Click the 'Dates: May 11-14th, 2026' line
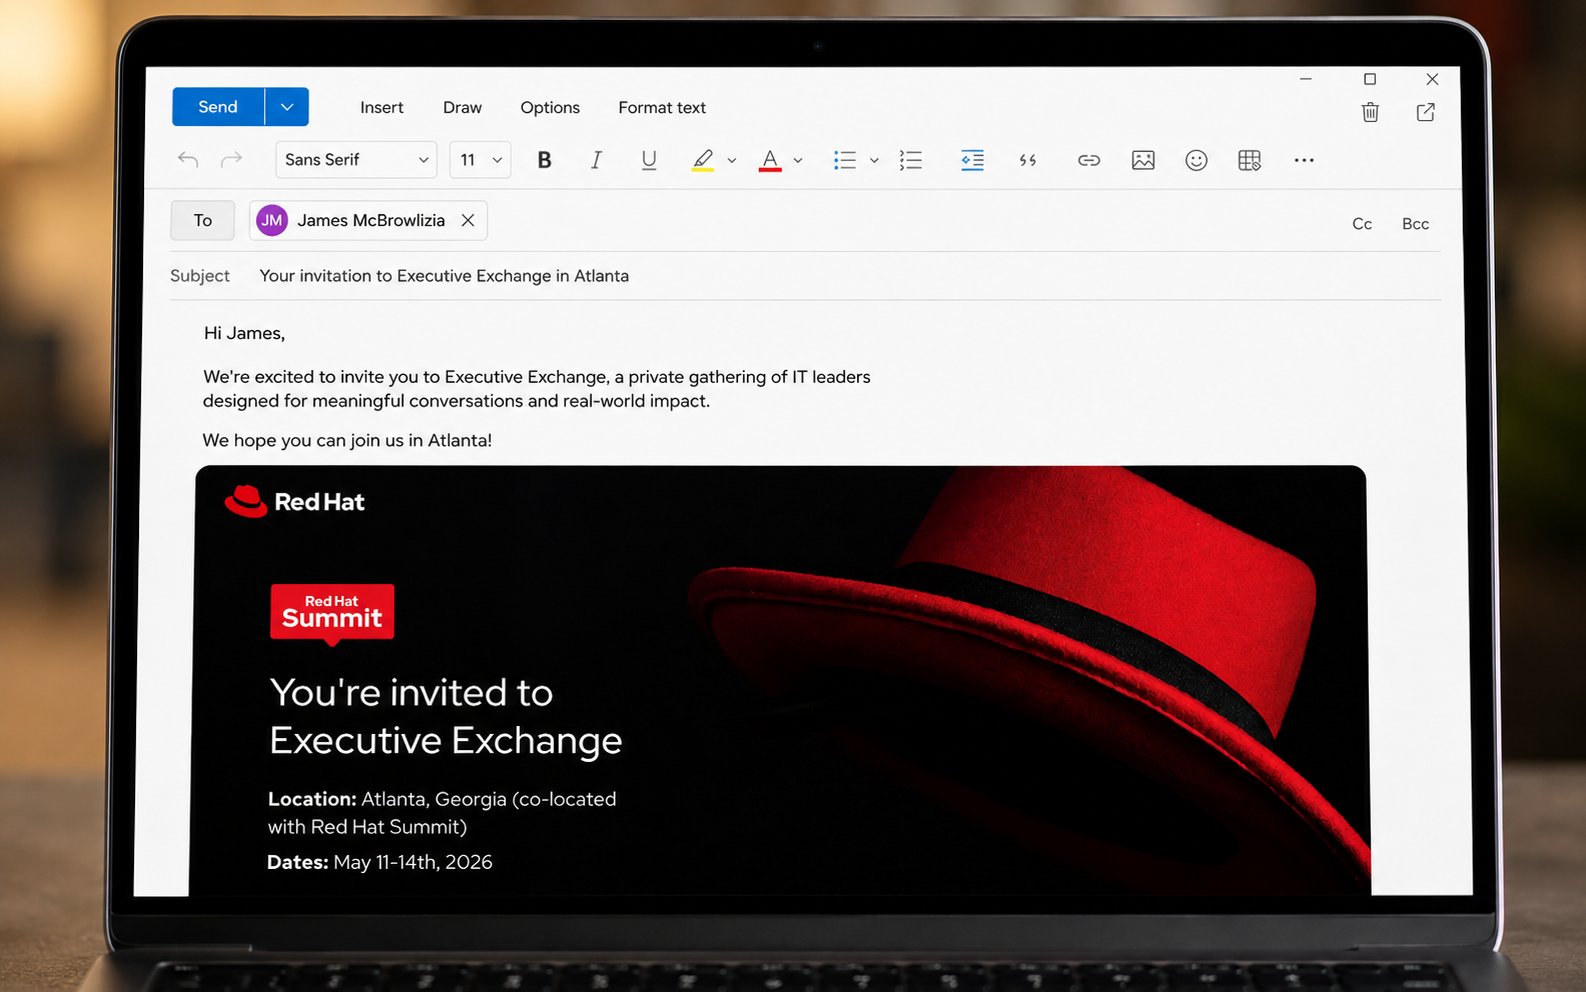This screenshot has width=1586, height=992. pos(380,862)
